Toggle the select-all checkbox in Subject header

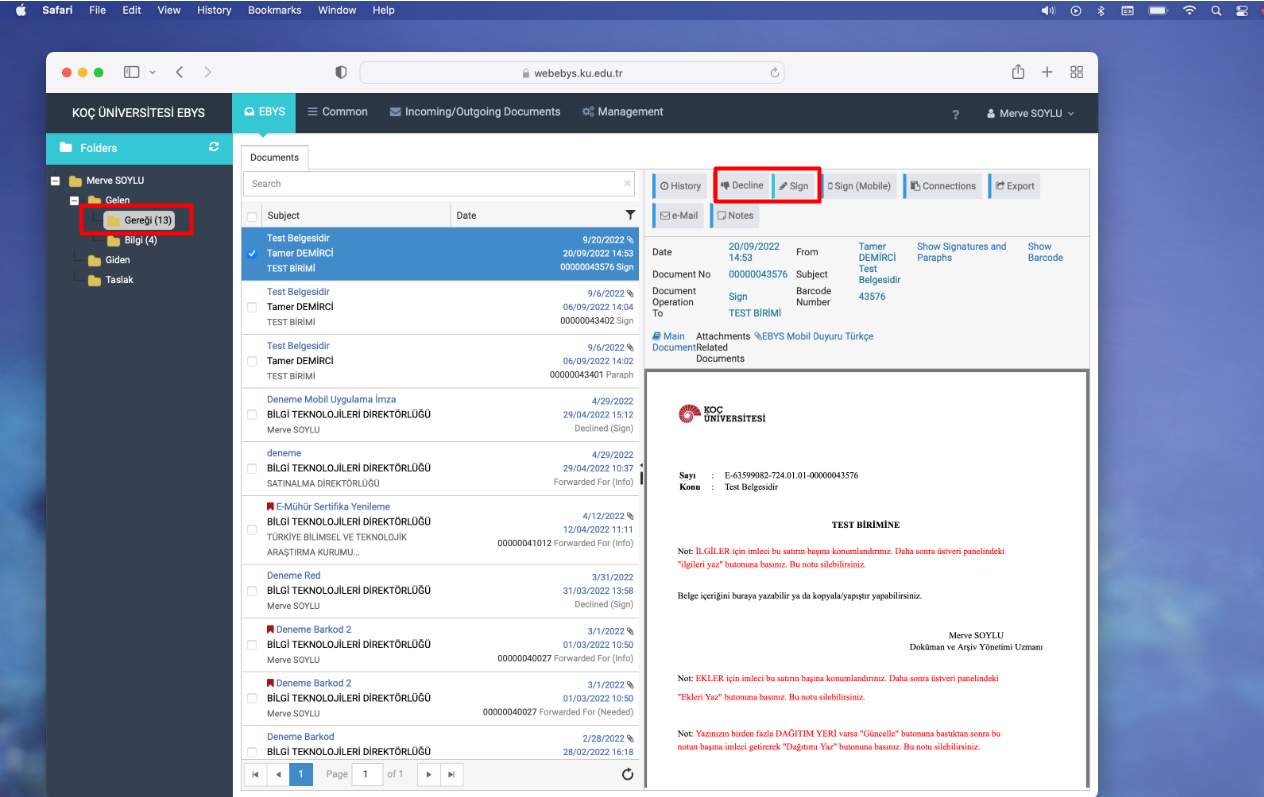(x=252, y=216)
